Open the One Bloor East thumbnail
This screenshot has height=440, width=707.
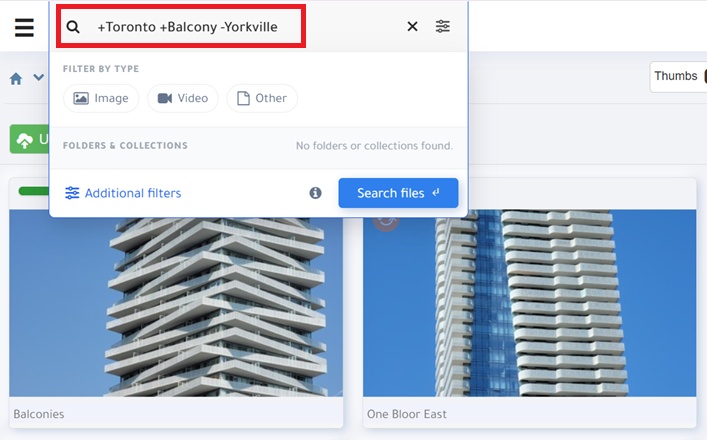click(x=529, y=303)
